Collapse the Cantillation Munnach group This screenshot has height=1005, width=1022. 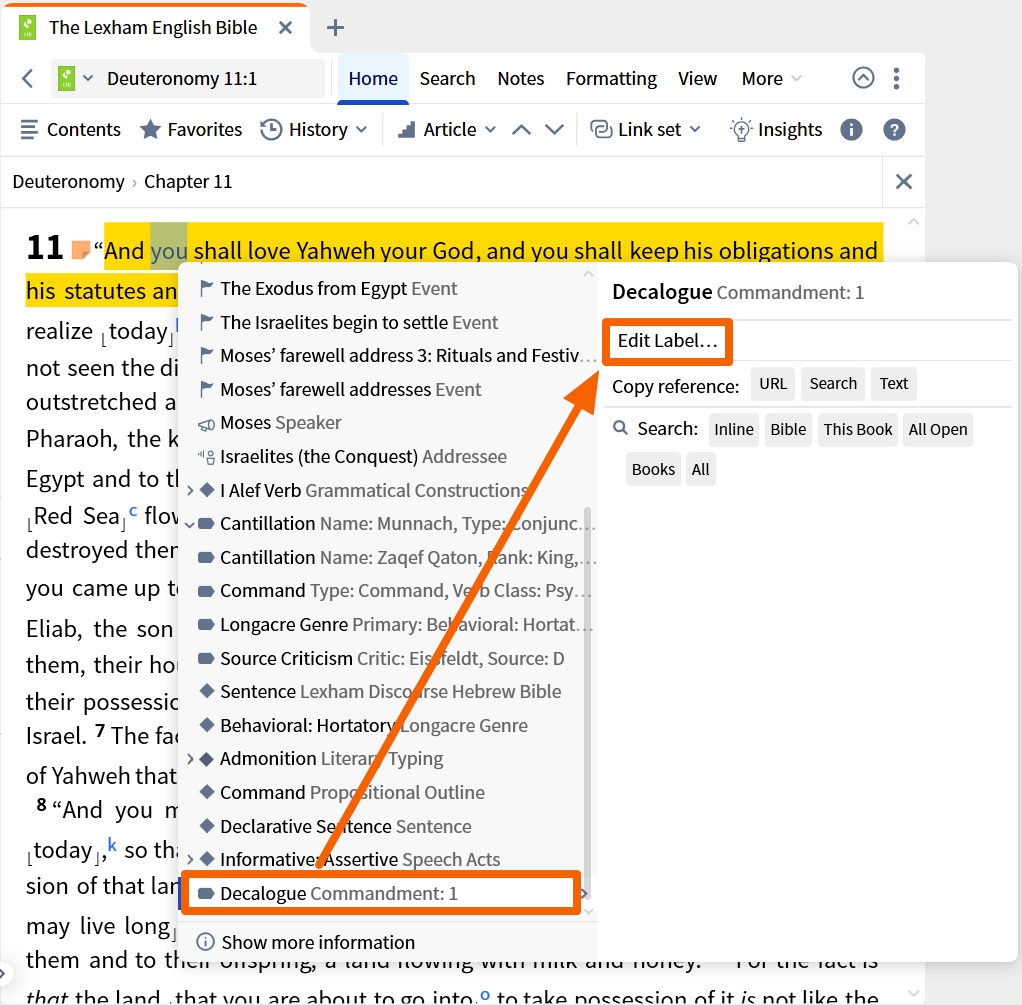tap(190, 524)
